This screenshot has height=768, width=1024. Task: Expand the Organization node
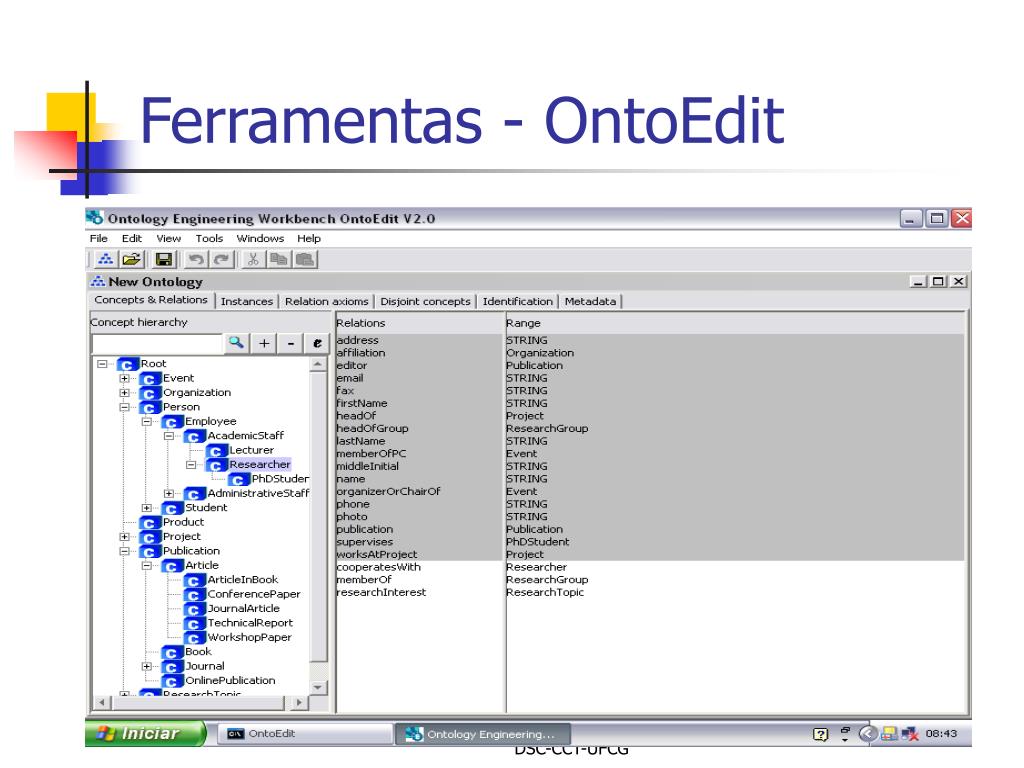[x=124, y=392]
